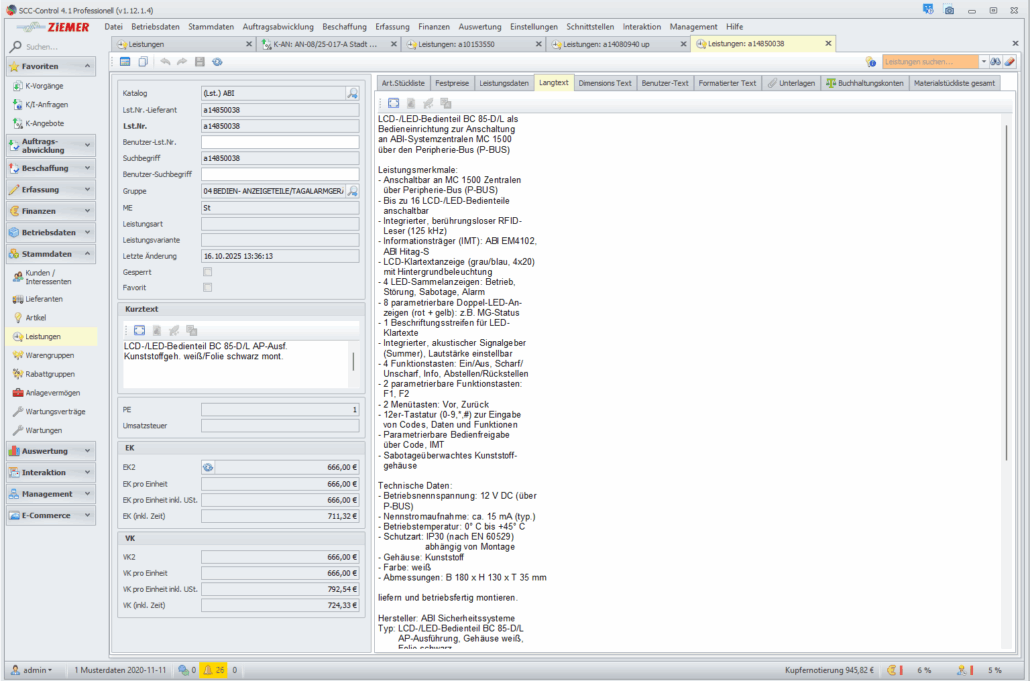Toggle the Gesperrt checkbox
Image resolution: width=1030 pixels, height=681 pixels.
[x=208, y=271]
